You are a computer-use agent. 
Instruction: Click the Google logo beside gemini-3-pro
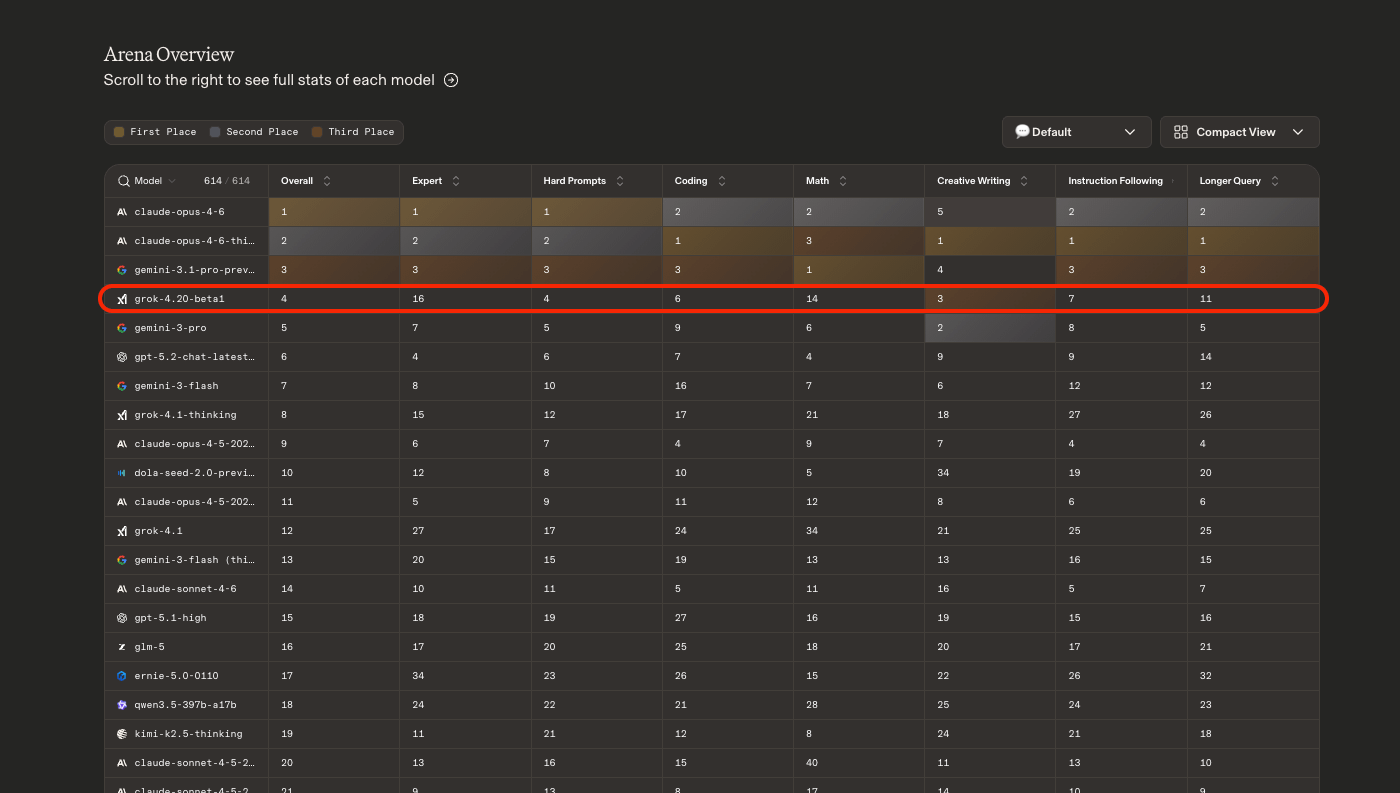click(122, 328)
